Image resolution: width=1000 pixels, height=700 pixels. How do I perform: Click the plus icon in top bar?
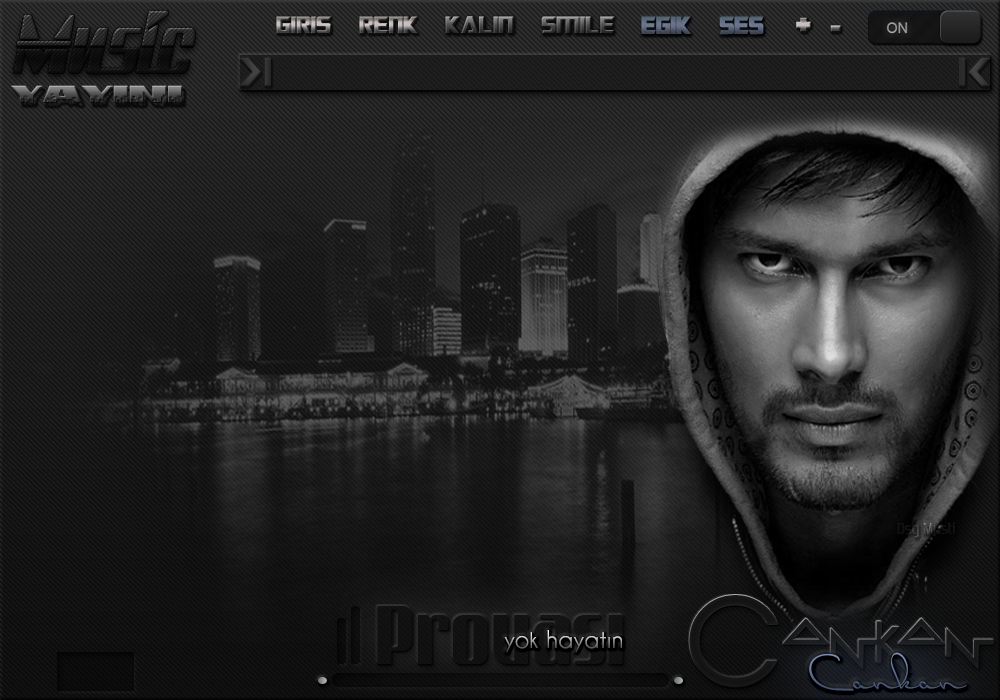point(803,26)
